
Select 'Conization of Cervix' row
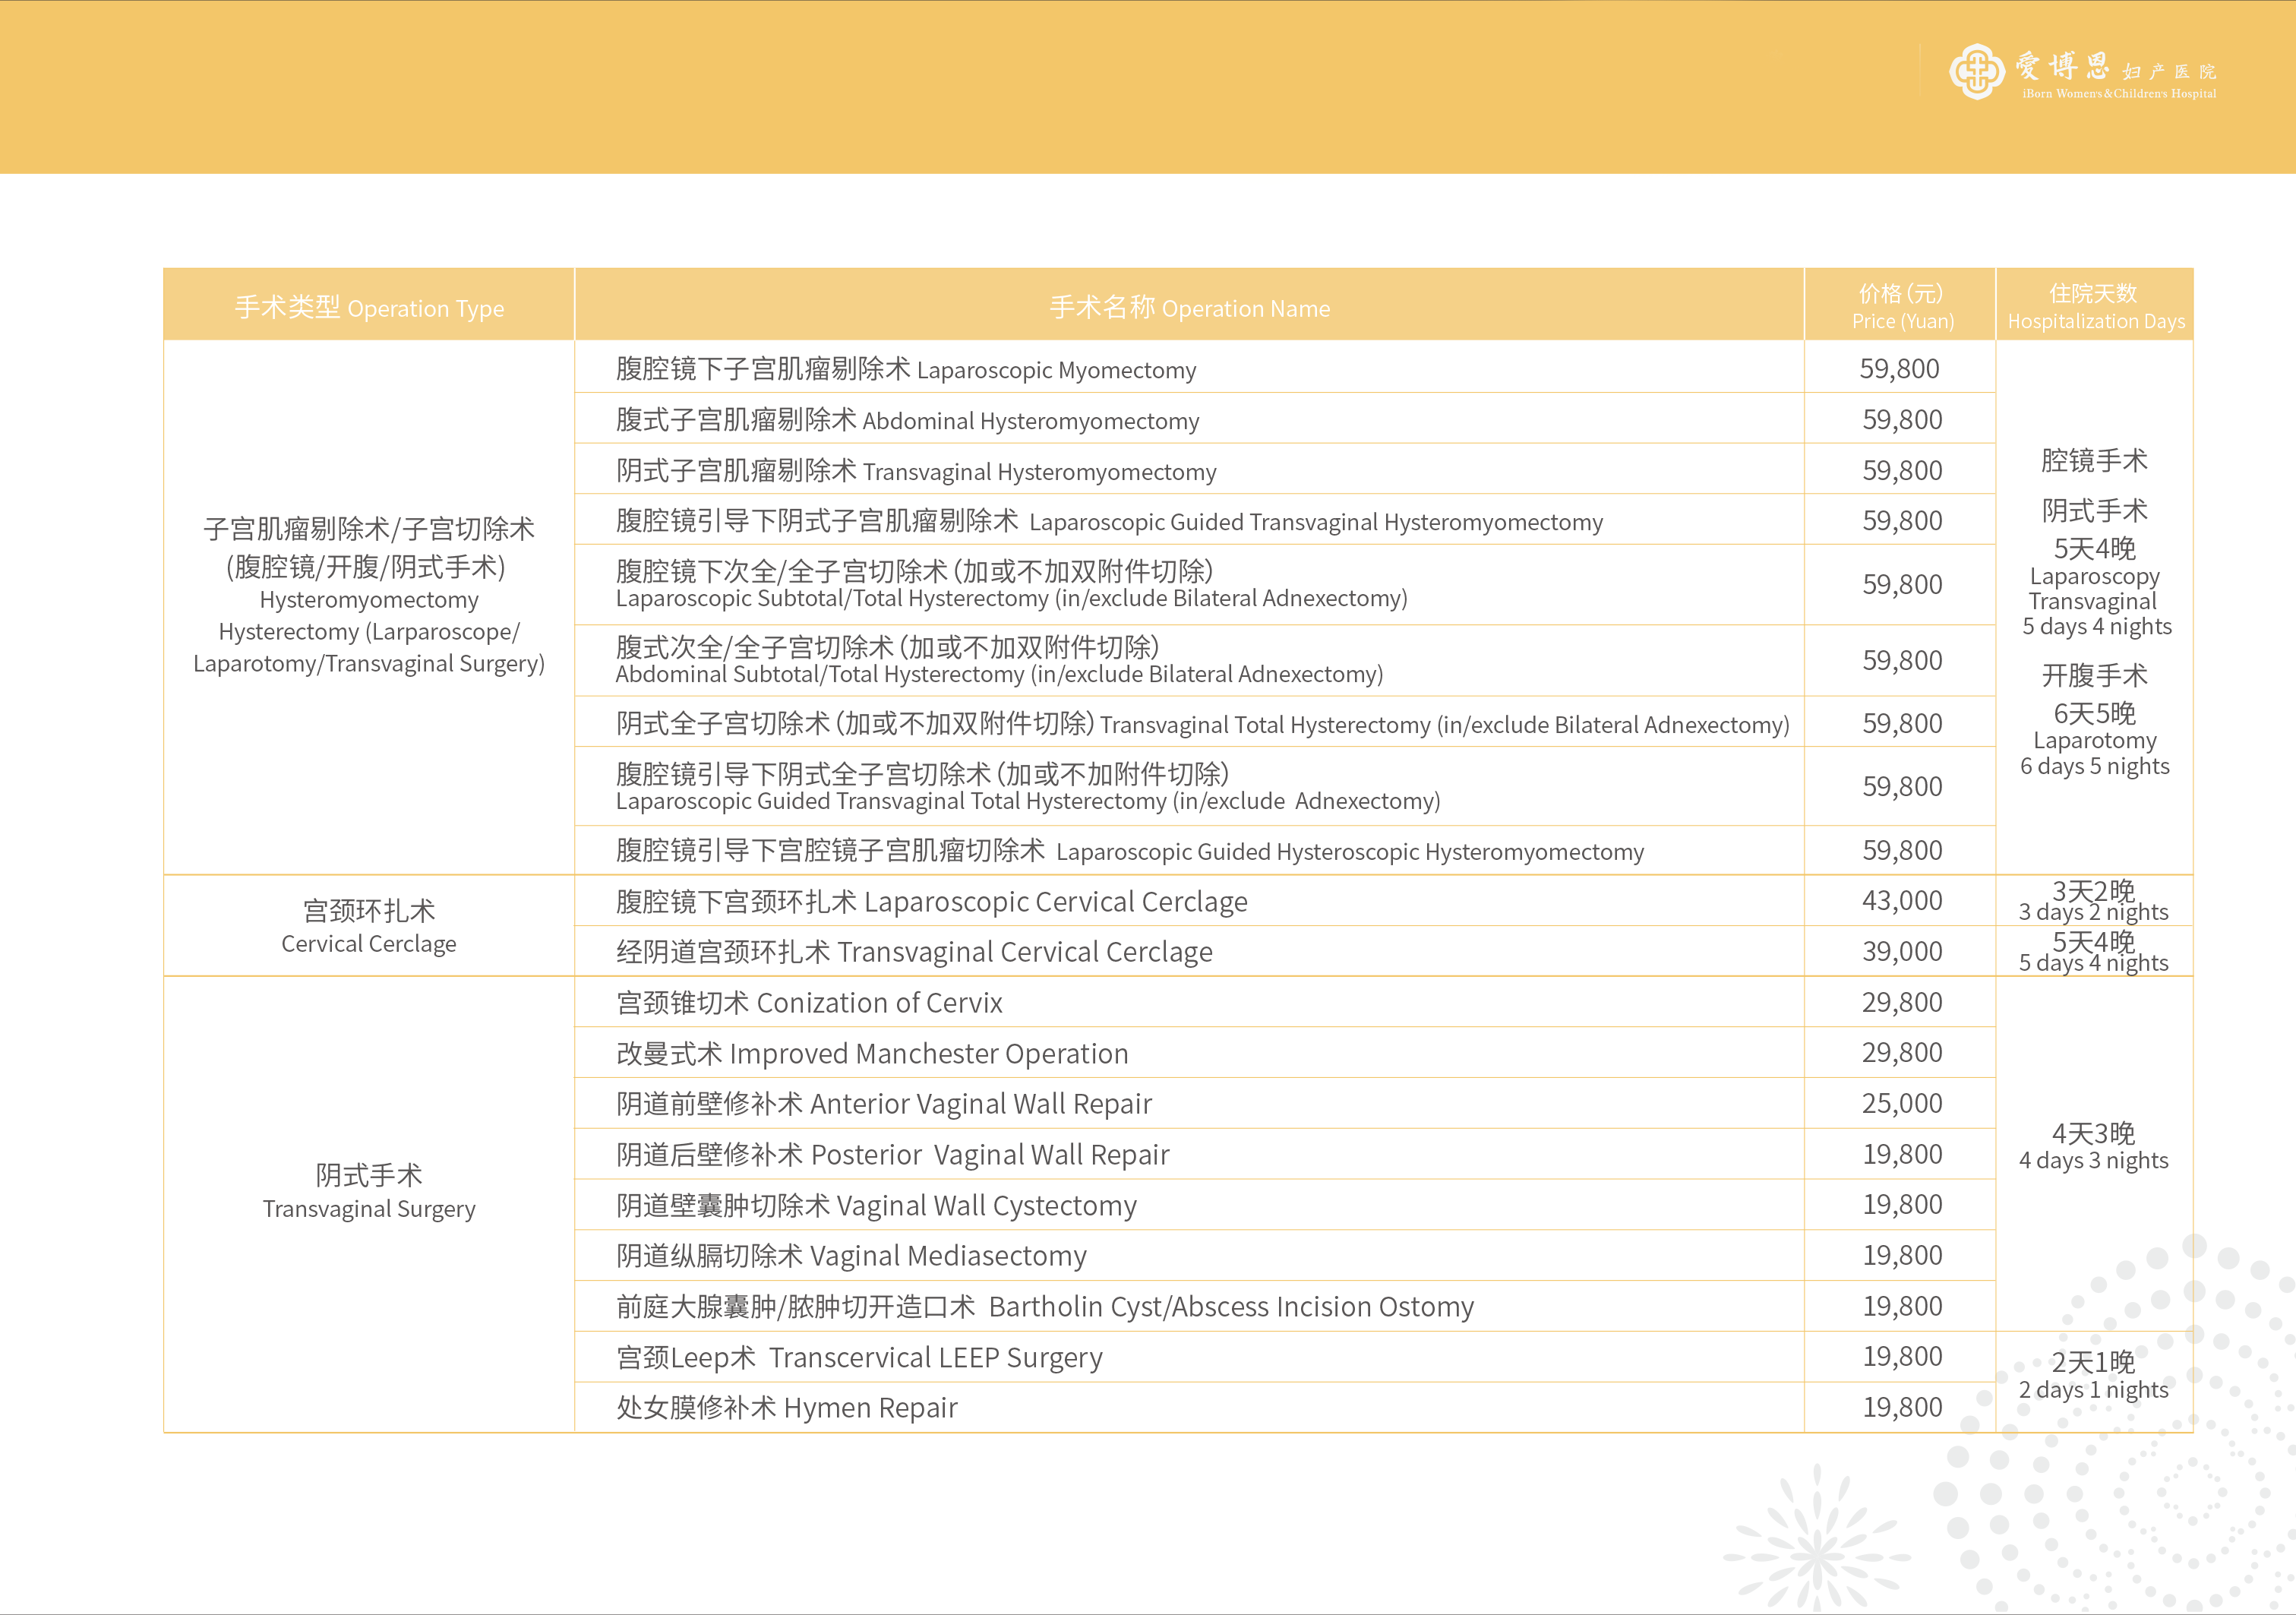pos(1190,1002)
